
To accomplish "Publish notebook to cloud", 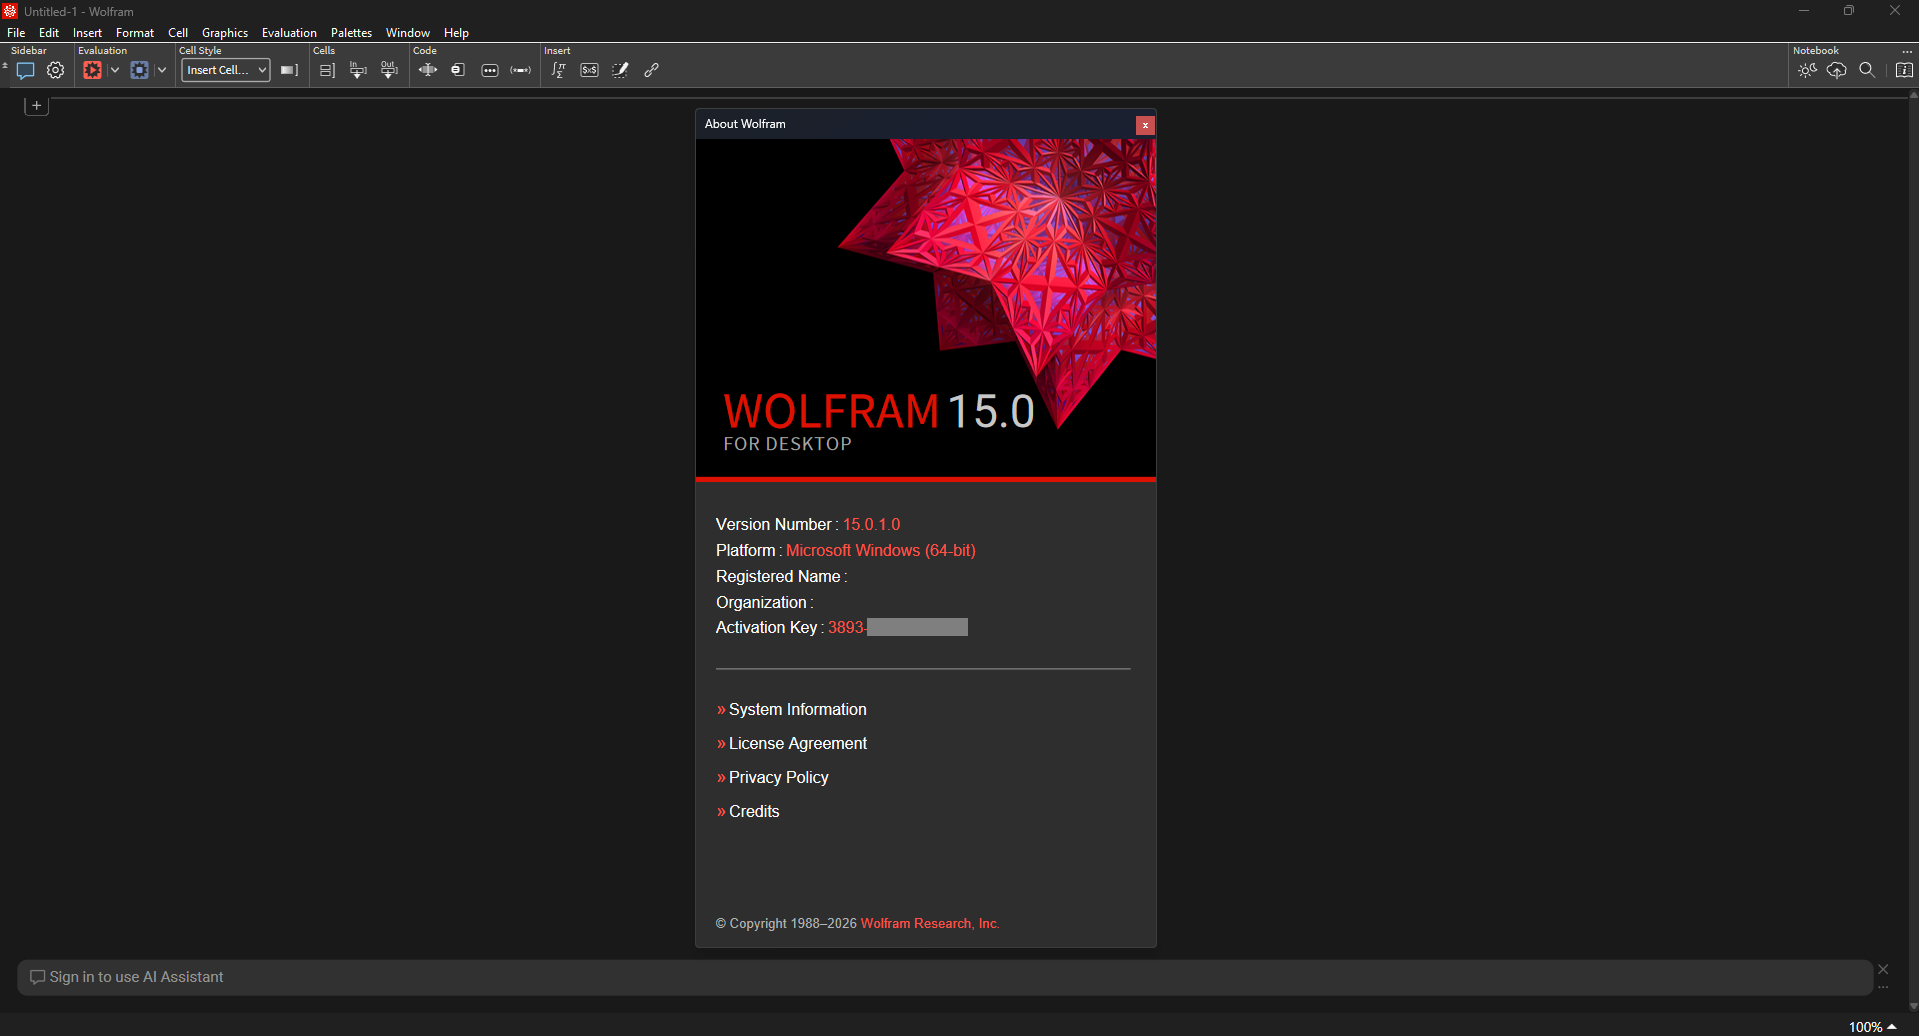I will point(1837,70).
